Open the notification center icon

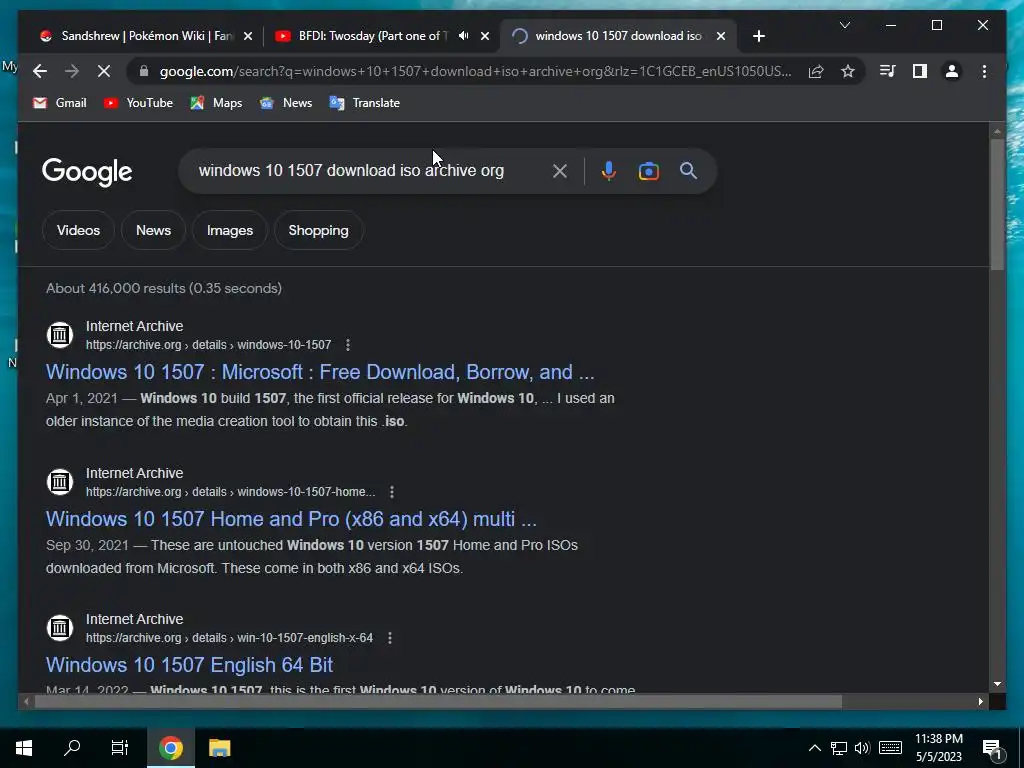(992, 748)
